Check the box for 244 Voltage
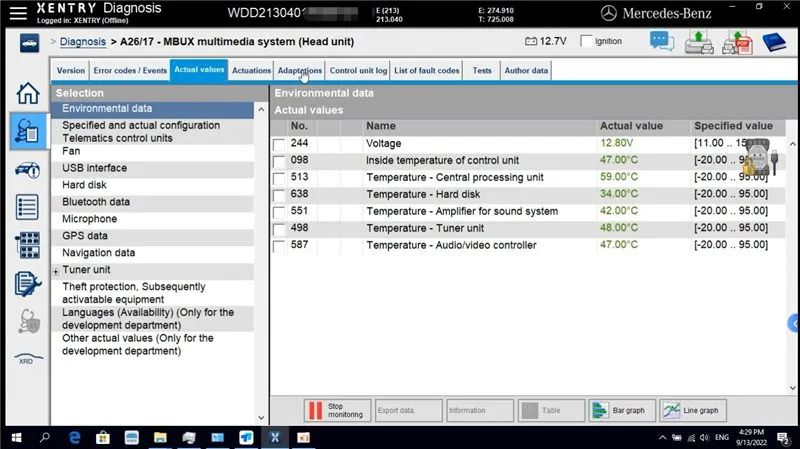Viewport: 800px width, 449px height. [279, 144]
